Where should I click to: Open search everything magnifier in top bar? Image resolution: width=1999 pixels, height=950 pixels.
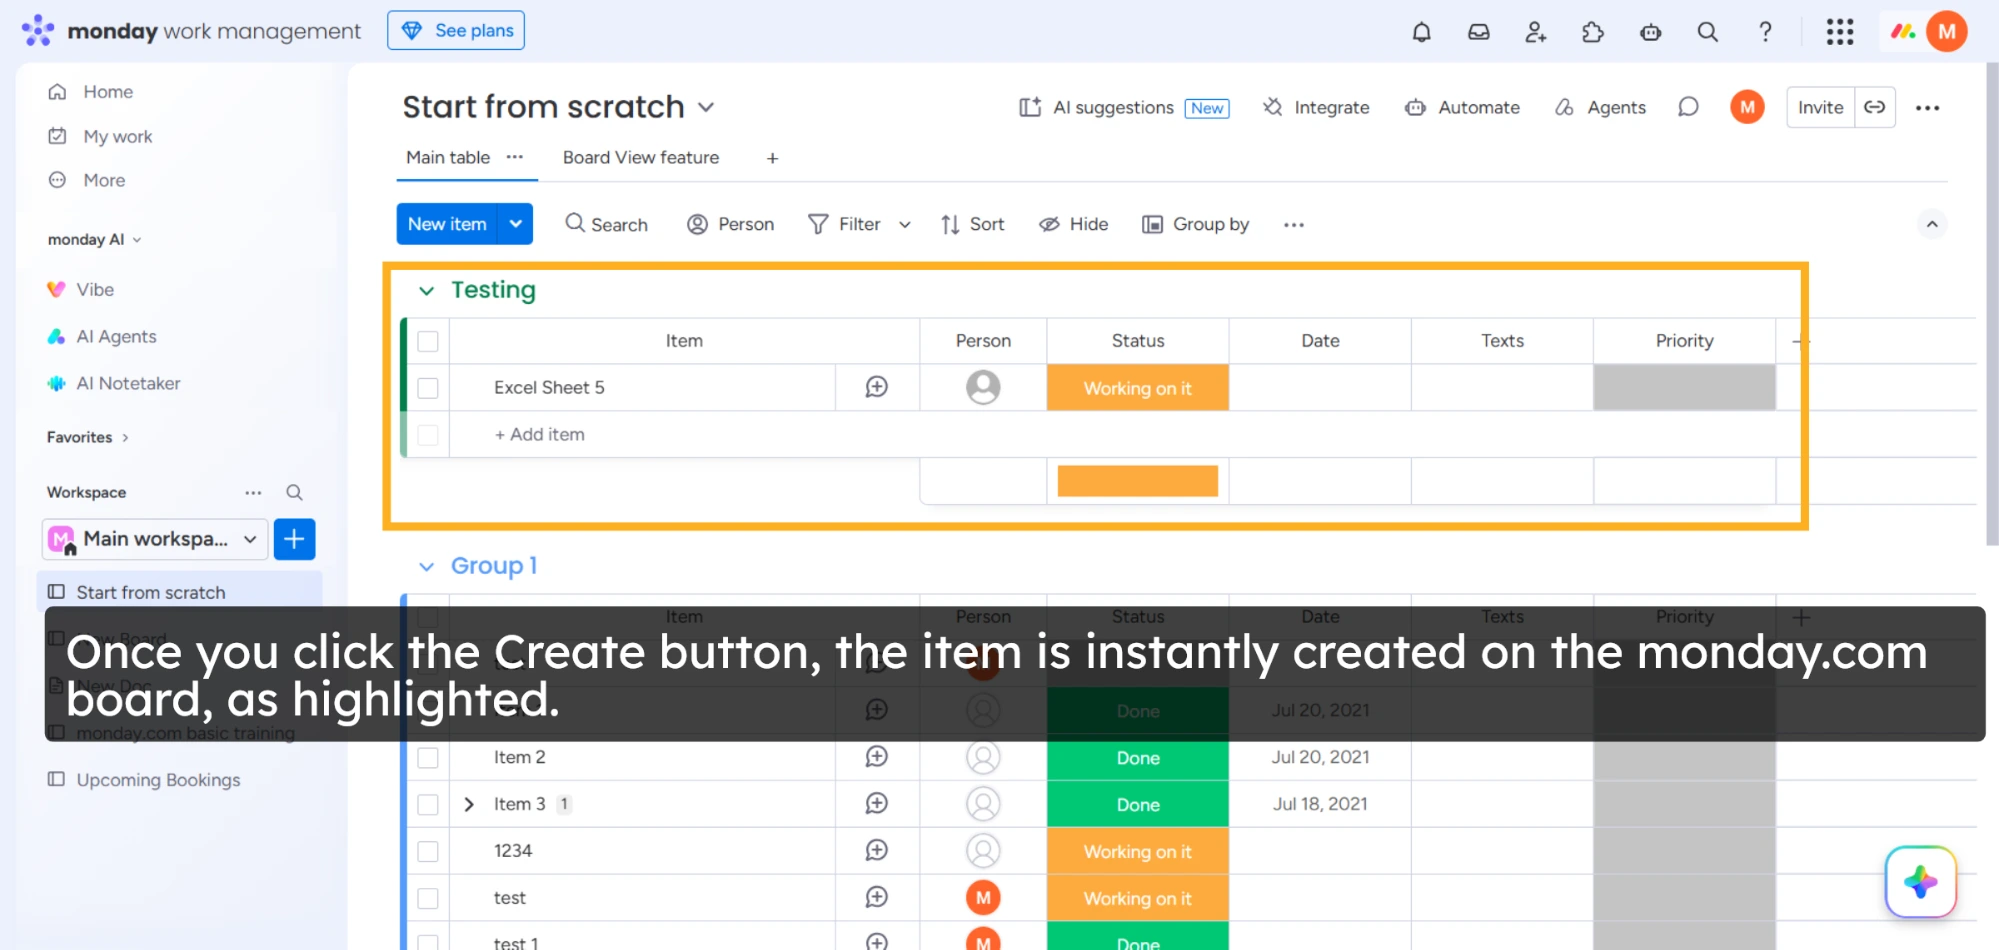click(1708, 32)
